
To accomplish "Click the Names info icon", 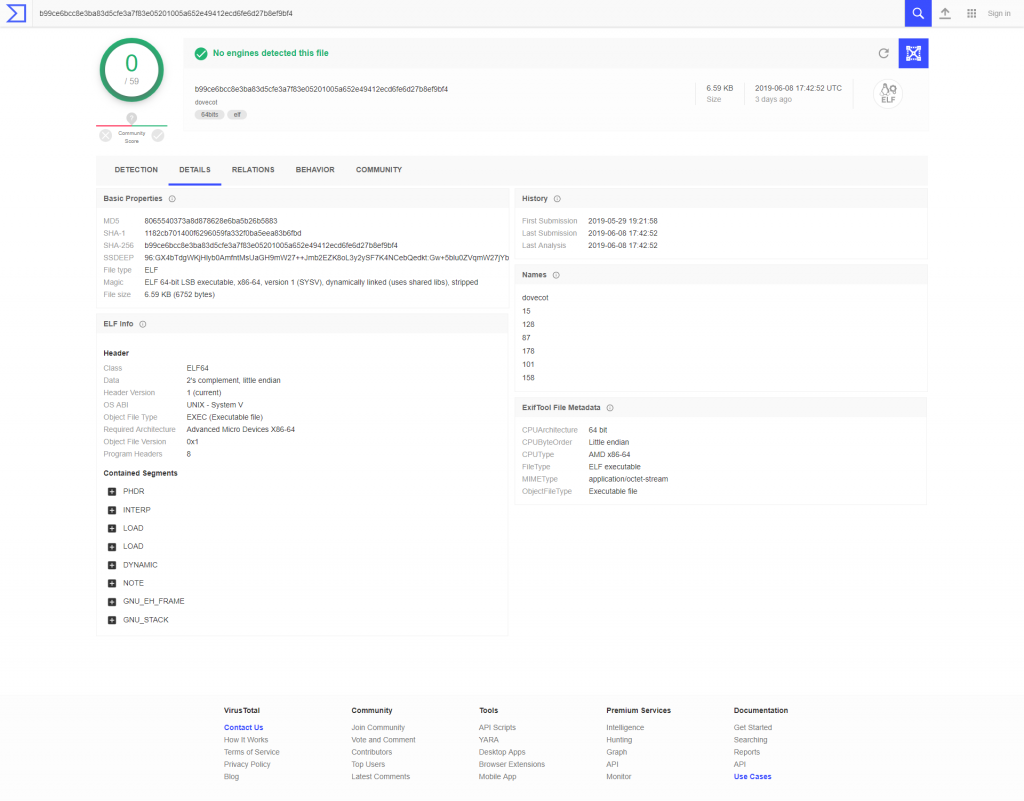I will click(x=556, y=275).
